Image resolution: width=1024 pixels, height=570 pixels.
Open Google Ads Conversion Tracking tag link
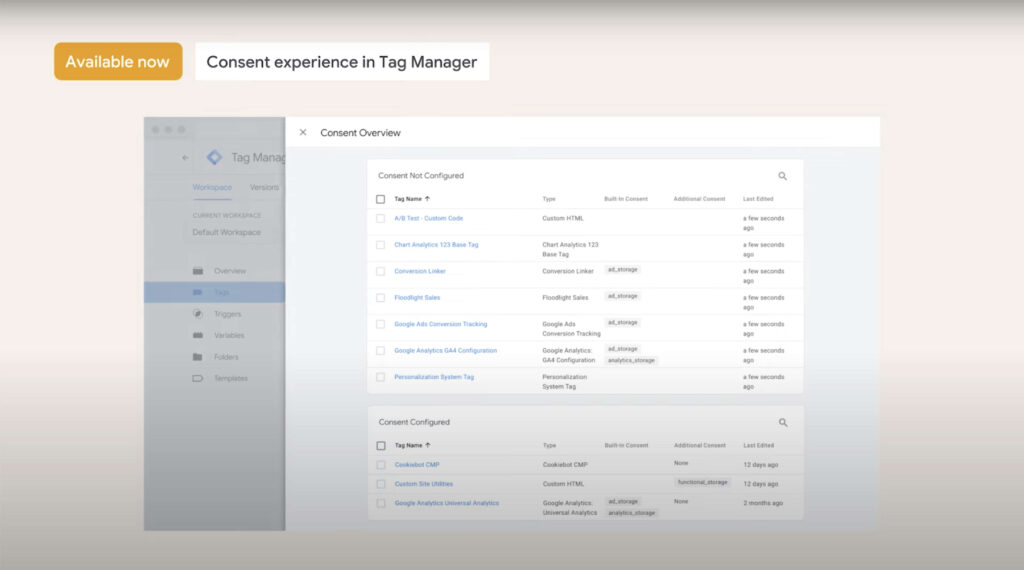[441, 324]
